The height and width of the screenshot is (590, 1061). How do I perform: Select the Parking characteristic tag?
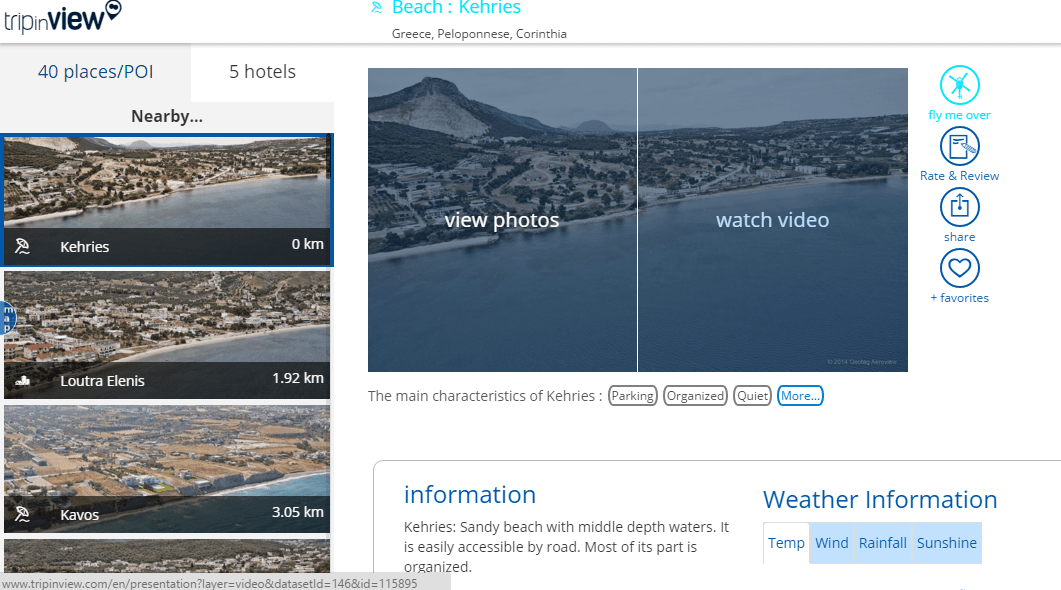pyautogui.click(x=633, y=396)
